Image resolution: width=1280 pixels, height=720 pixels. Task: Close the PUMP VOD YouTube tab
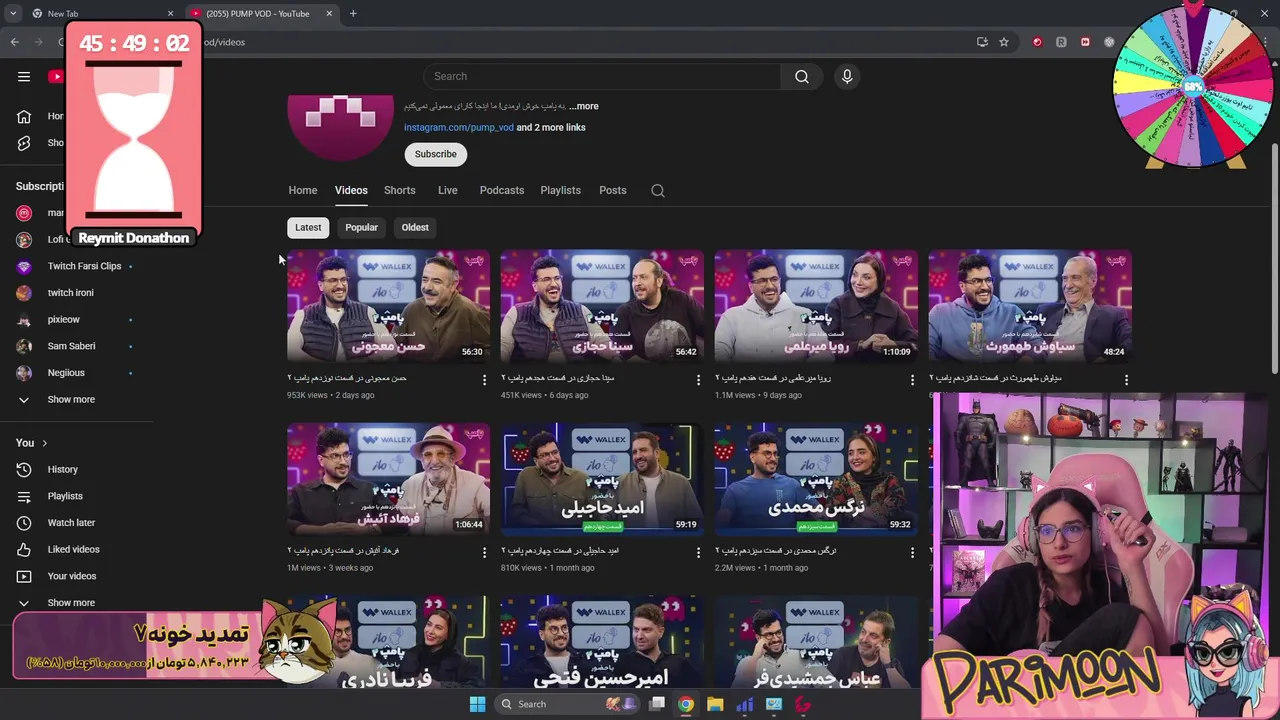coord(329,14)
